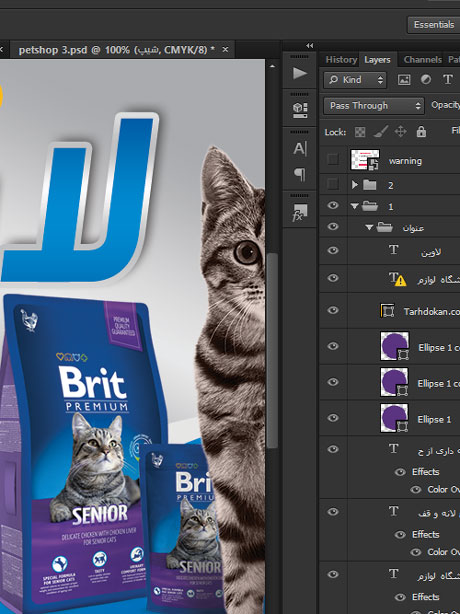The width and height of the screenshot is (460, 614).
Task: Open the Paragraph panel icon
Action: coord(299,174)
